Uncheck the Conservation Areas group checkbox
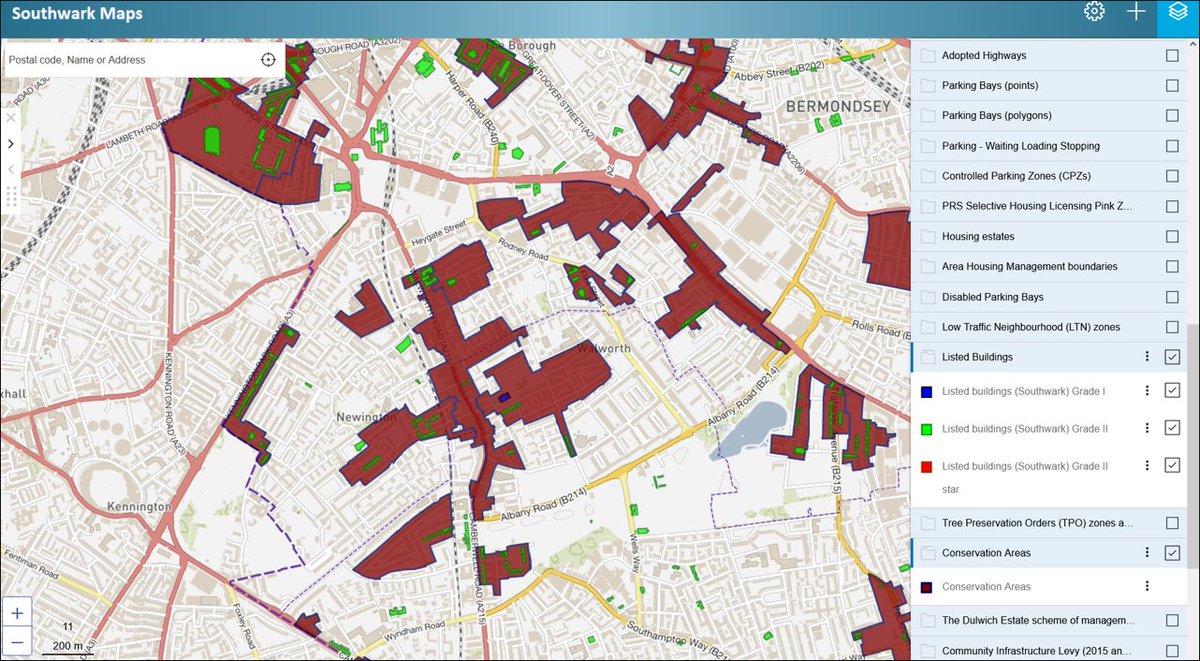This screenshot has height=661, width=1200. (x=1172, y=553)
